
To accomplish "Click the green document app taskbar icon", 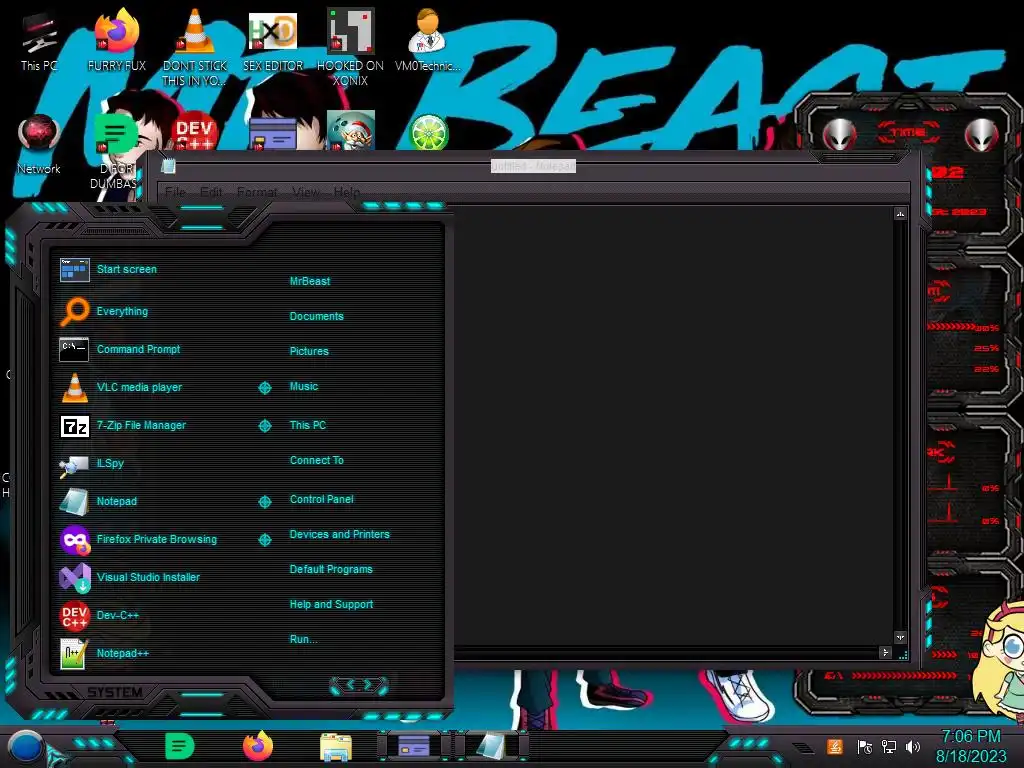I will [179, 746].
